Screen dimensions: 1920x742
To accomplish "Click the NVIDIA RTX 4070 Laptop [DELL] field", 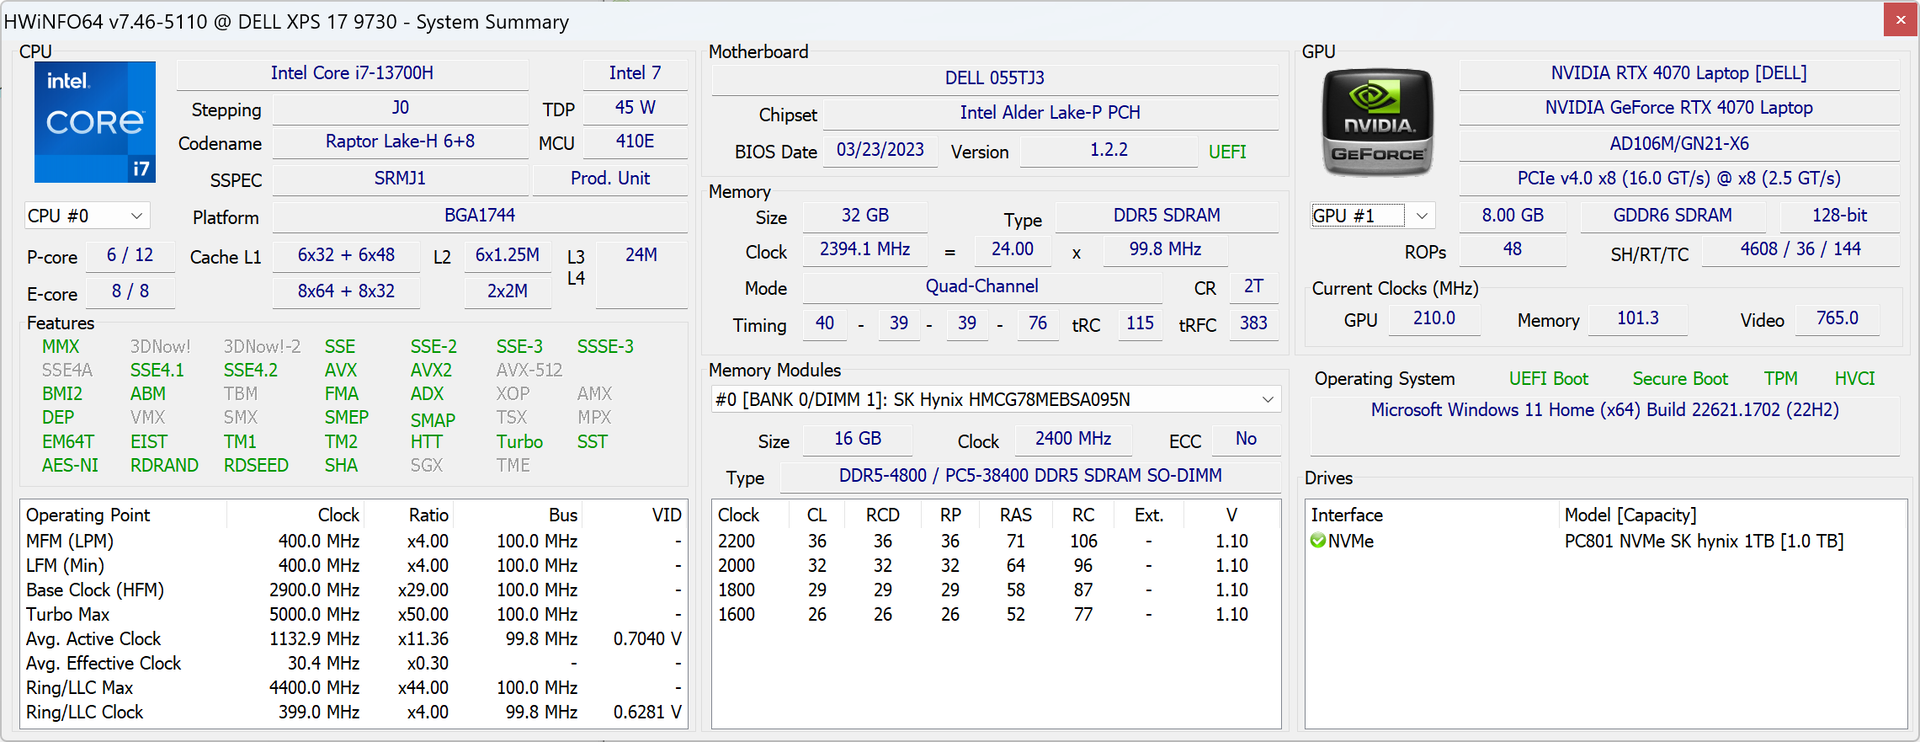I will pyautogui.click(x=1678, y=73).
